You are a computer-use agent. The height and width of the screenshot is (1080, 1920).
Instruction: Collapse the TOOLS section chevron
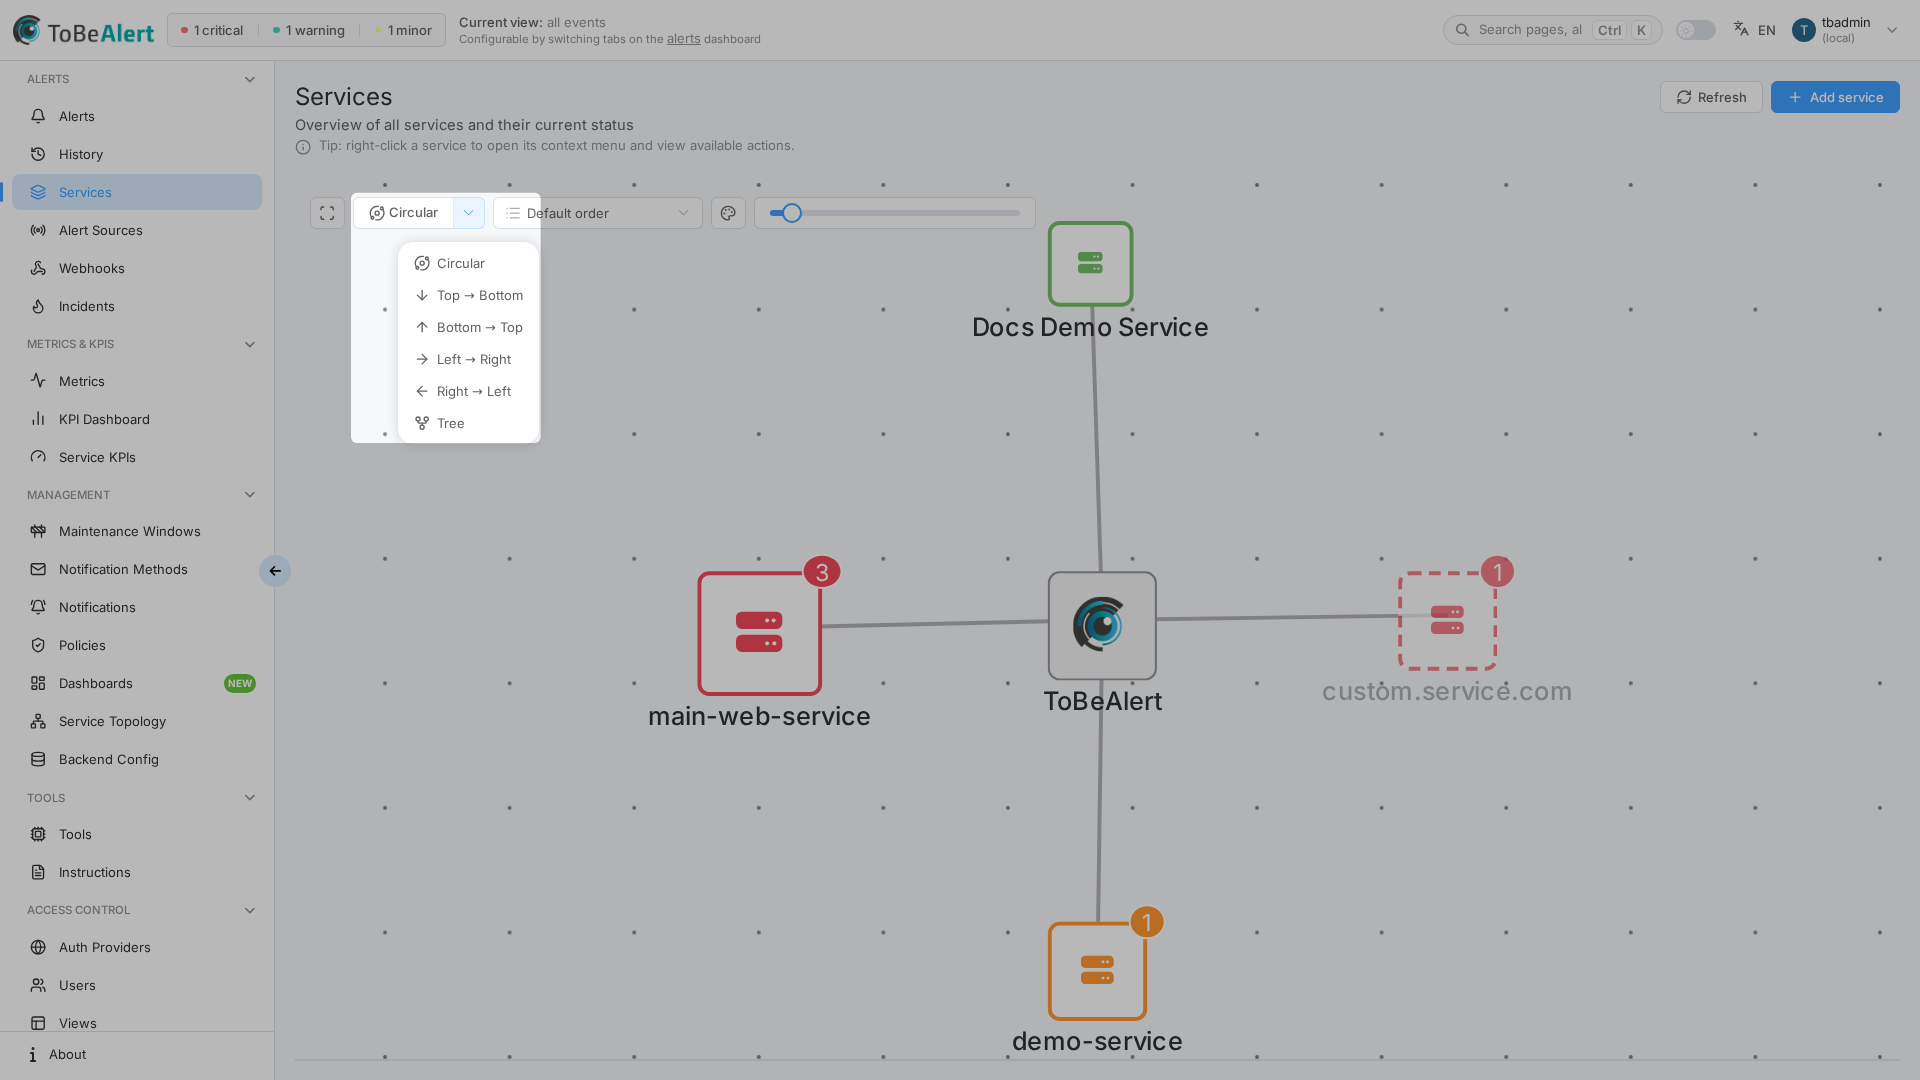pos(250,798)
